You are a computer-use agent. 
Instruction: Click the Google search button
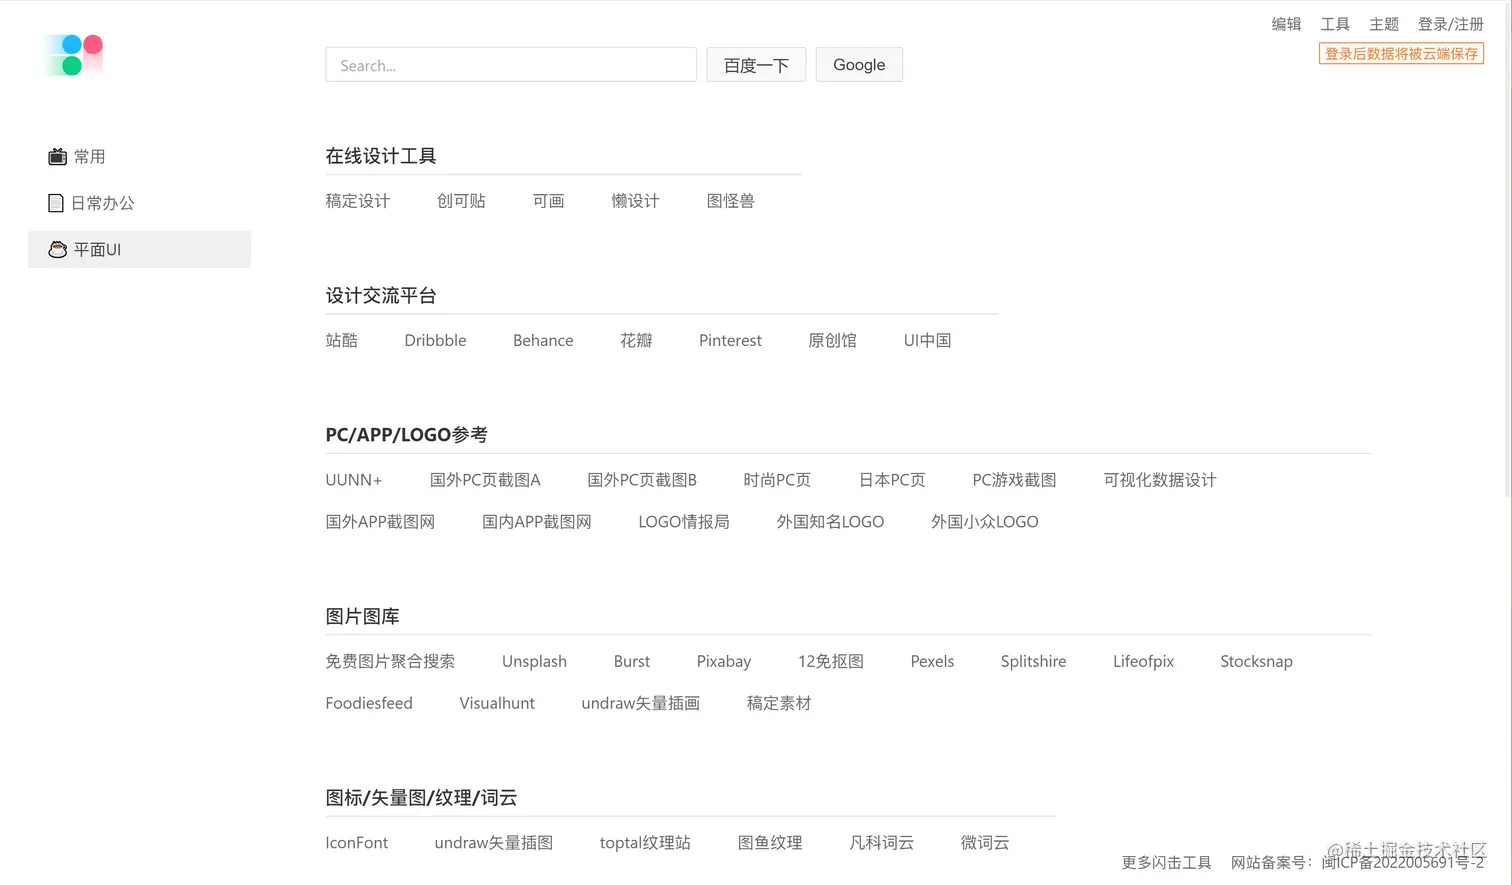[859, 65]
